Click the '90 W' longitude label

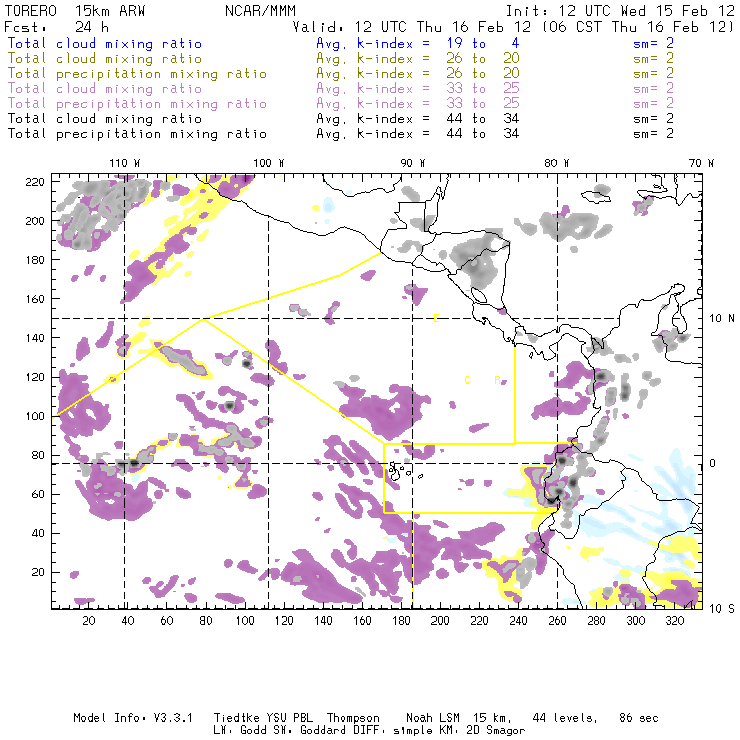pyautogui.click(x=412, y=163)
